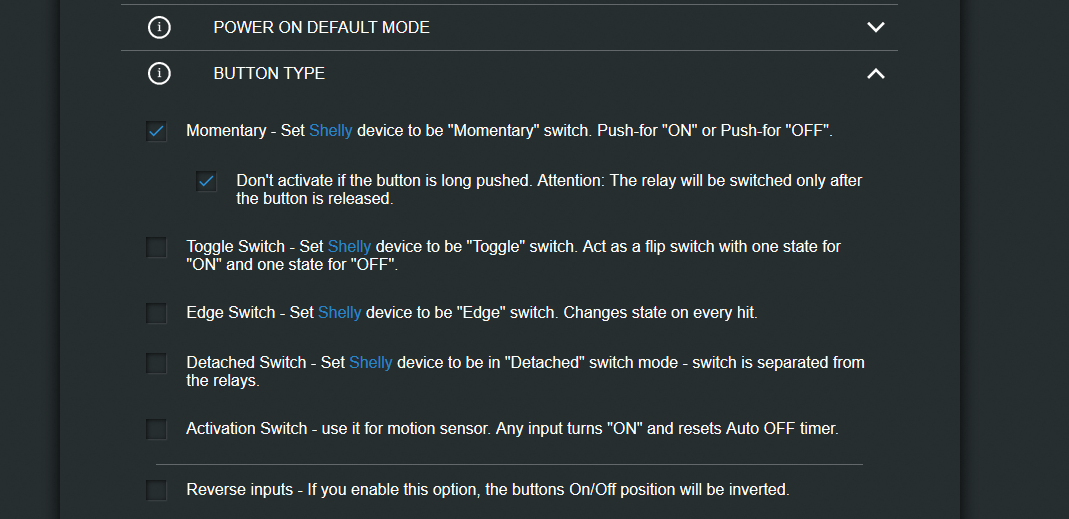Follow the Shelly link in Detached Switch text
This screenshot has height=519, width=1069.
pyautogui.click(x=370, y=362)
